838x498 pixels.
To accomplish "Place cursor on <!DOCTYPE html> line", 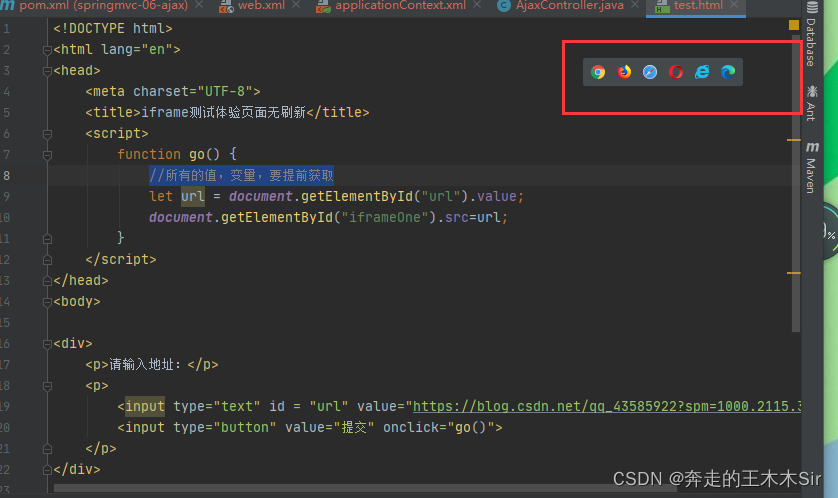I will tap(113, 28).
